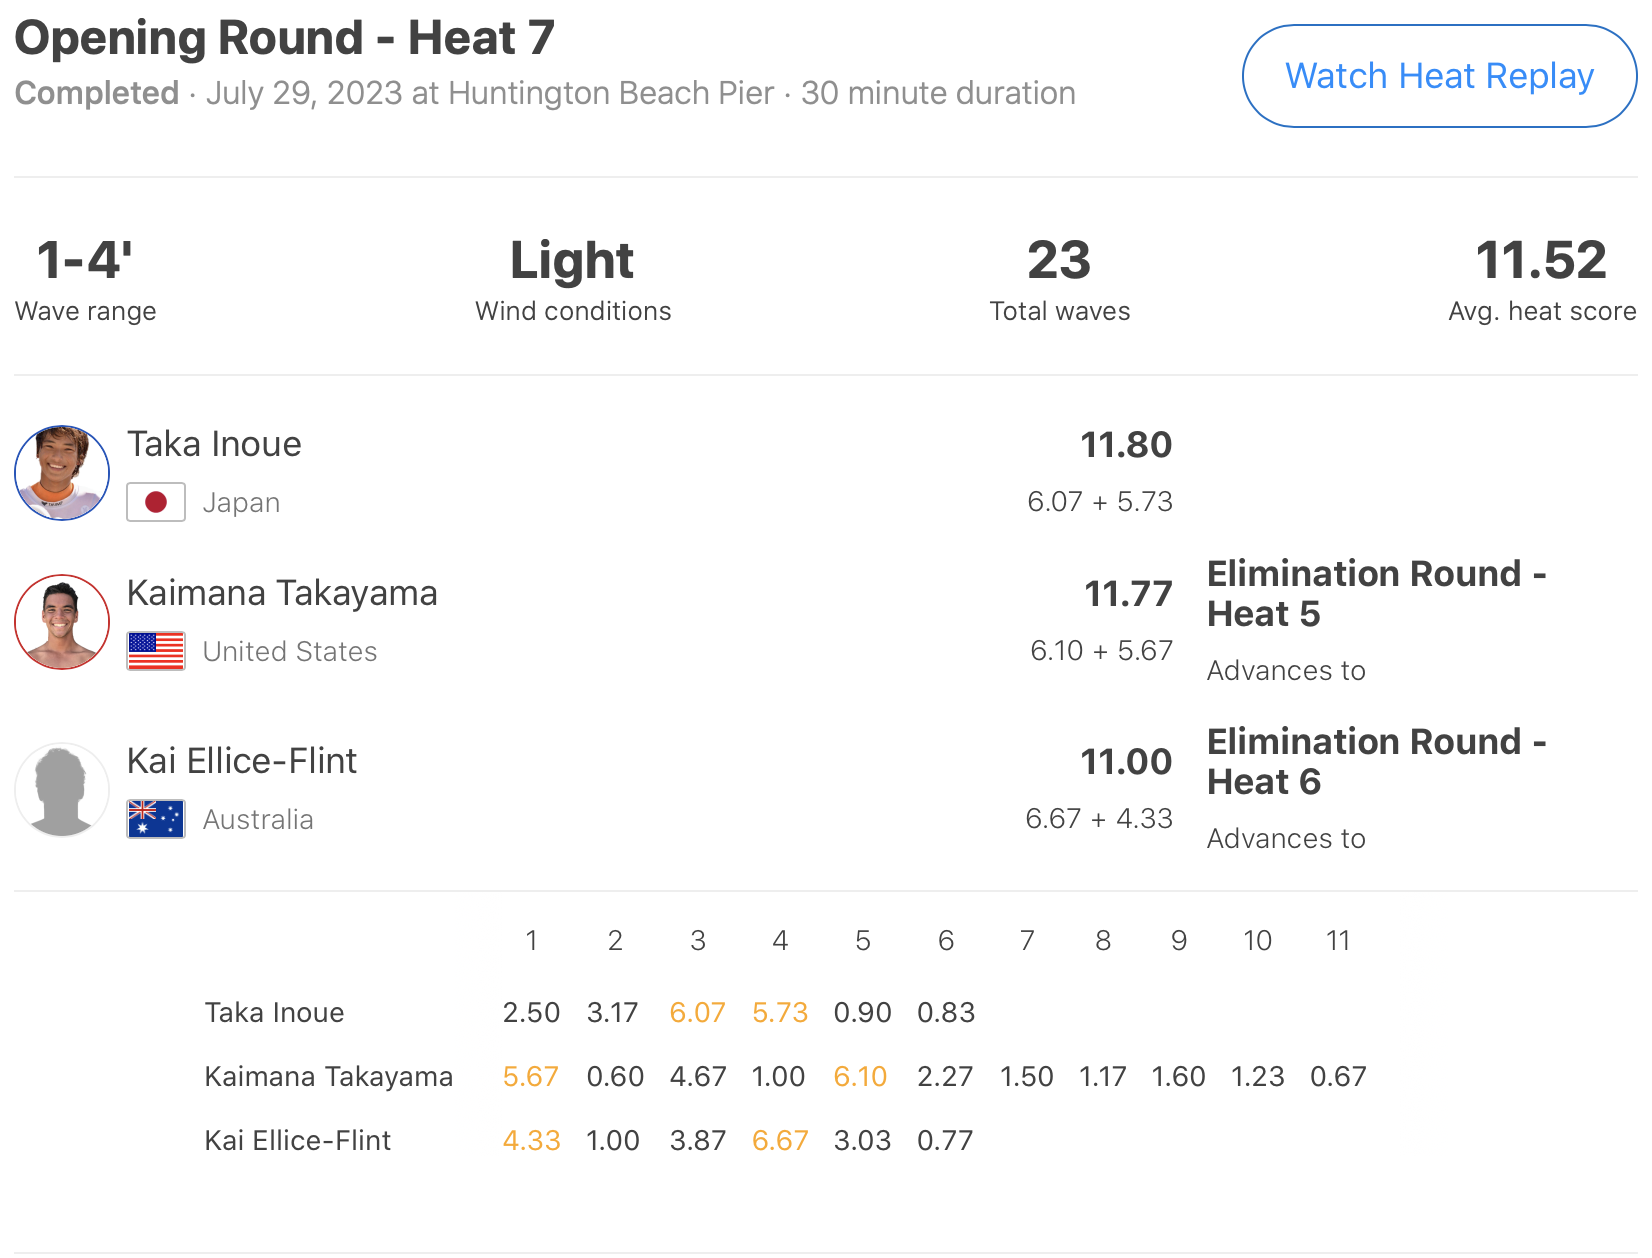This screenshot has height=1258, width=1652.
Task: Click the Japan flag icon
Action: (156, 502)
